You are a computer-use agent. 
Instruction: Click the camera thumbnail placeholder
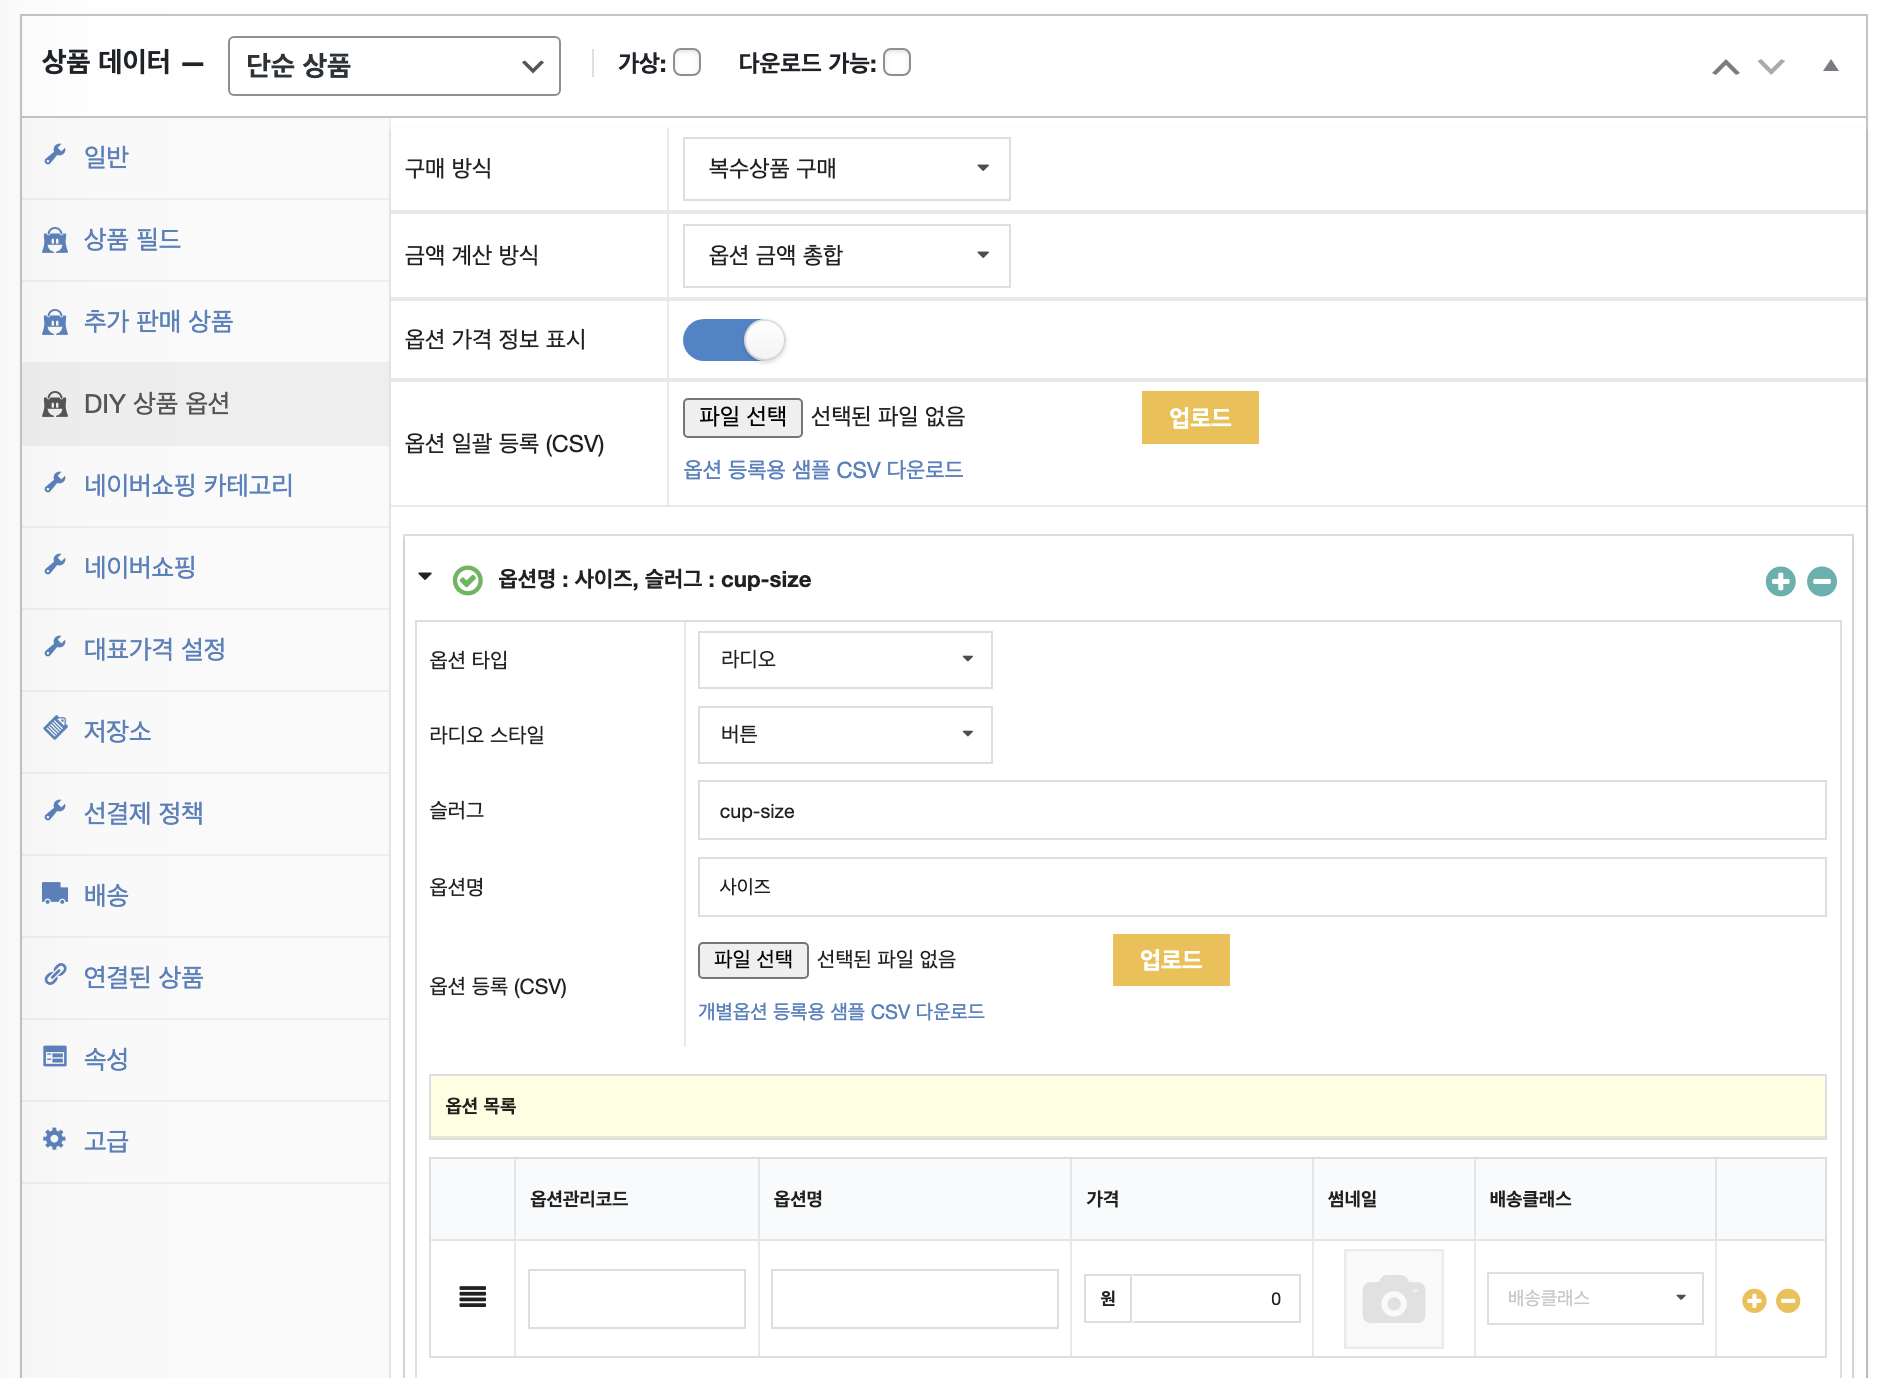pyautogui.click(x=1393, y=1299)
